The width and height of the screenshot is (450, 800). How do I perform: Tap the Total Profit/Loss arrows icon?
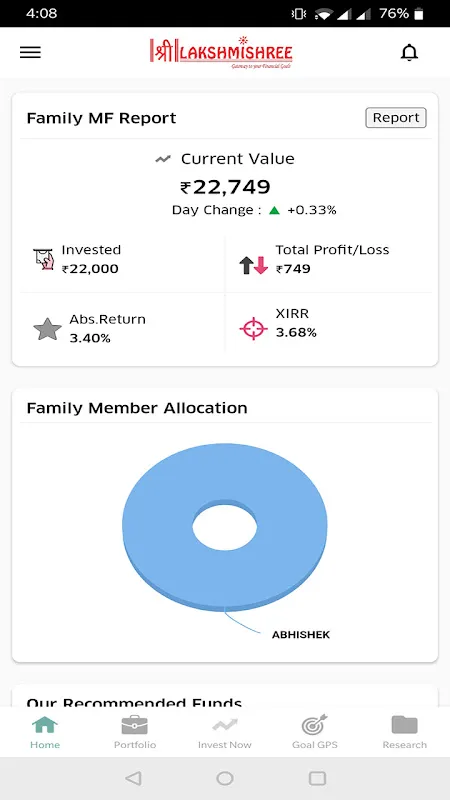point(254,265)
